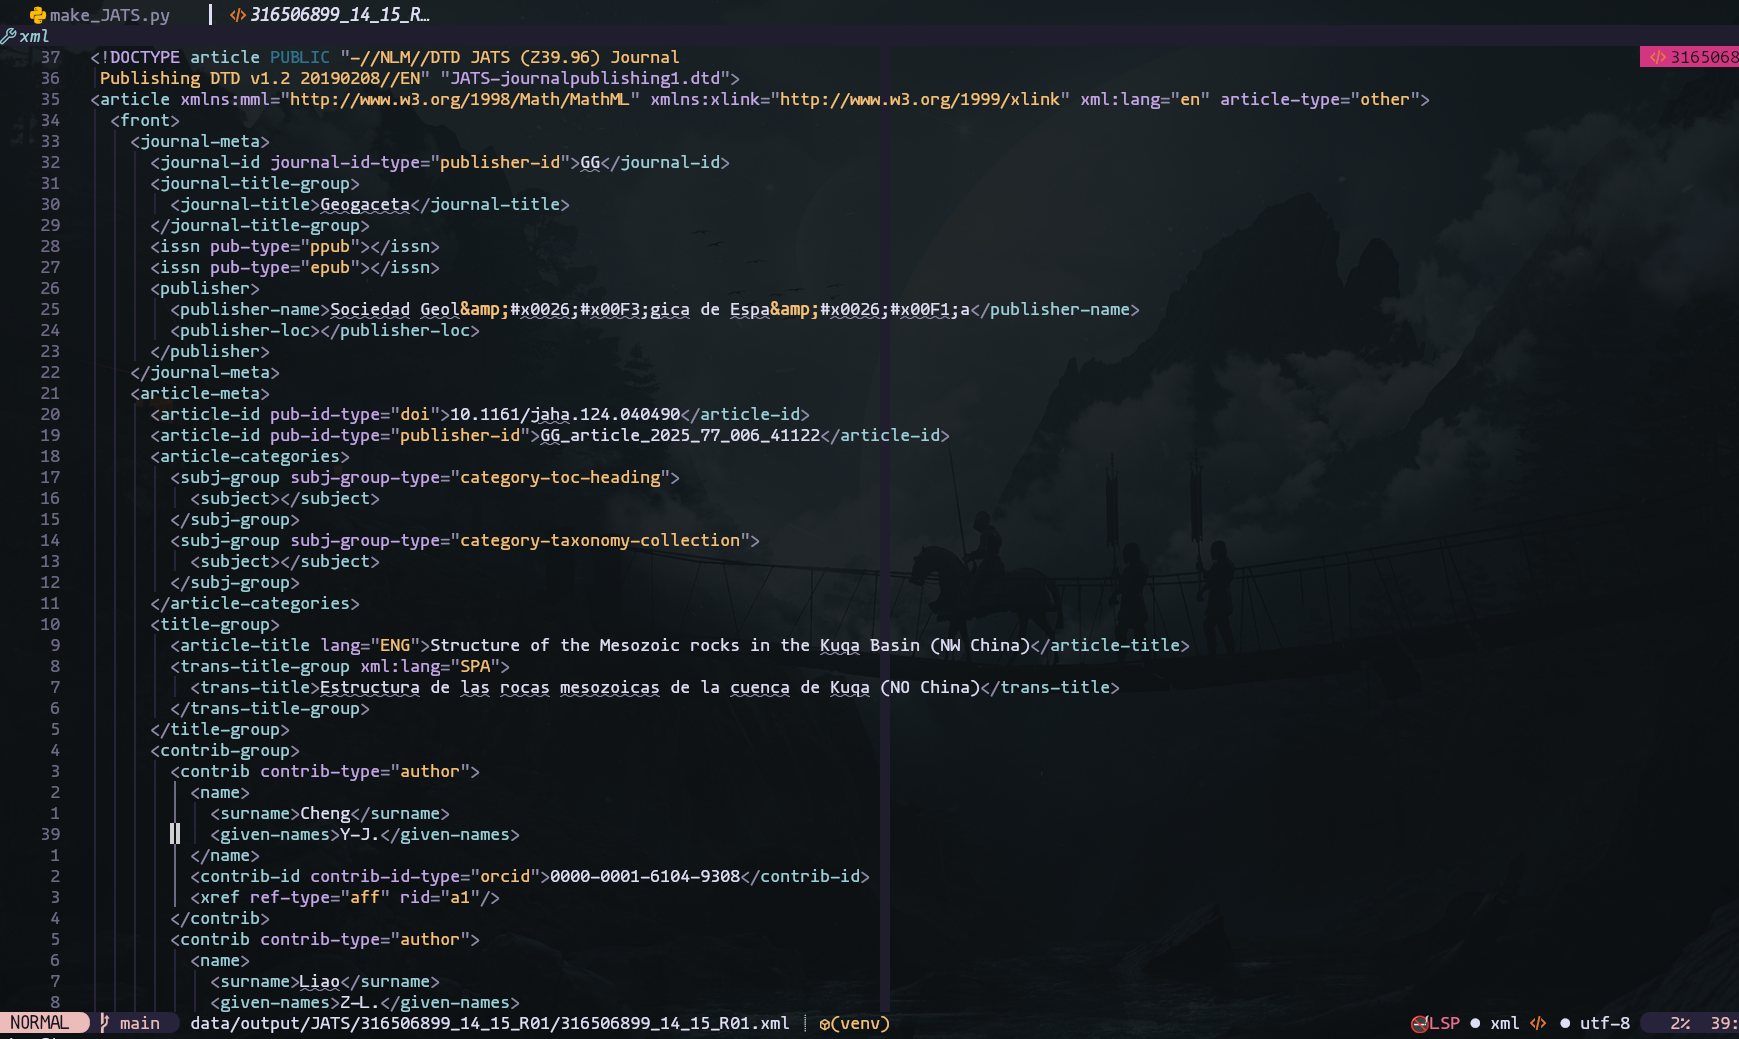Click the git branch icon before main
The image size is (1739, 1039).
pos(104,1023)
